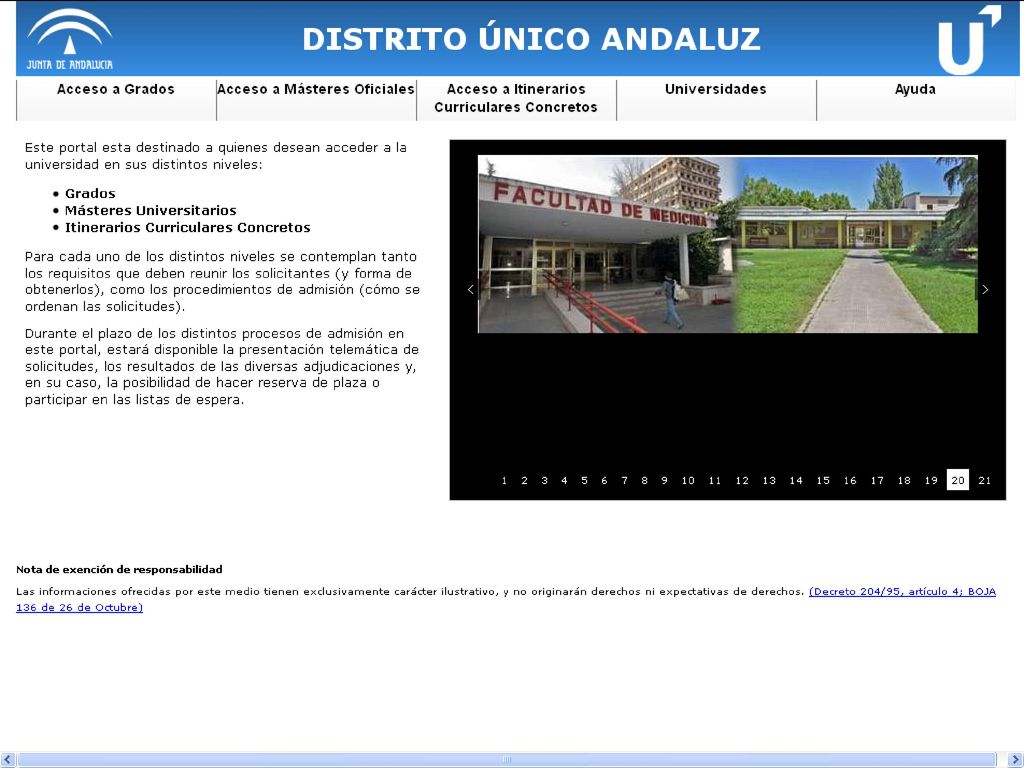Jump to slide 13
1024x768 pixels.
(769, 481)
